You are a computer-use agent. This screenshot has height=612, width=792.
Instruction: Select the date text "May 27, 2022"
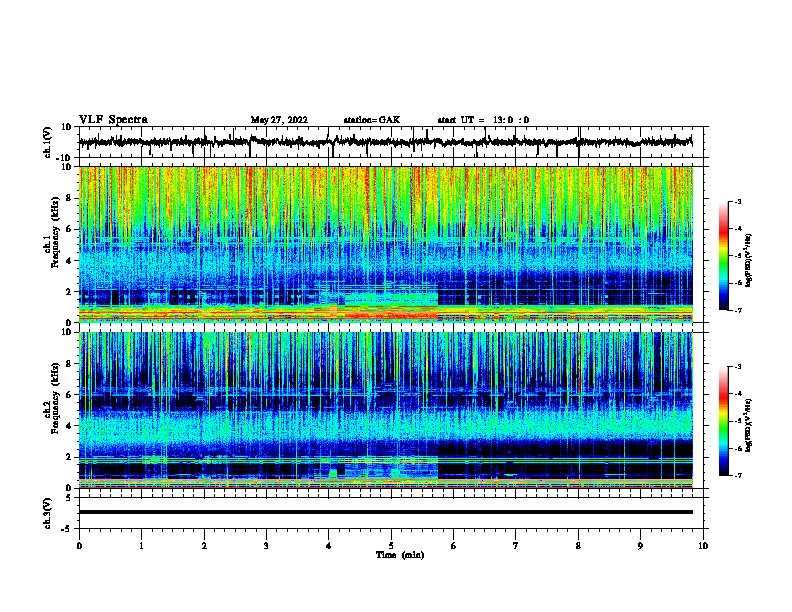pos(279,120)
